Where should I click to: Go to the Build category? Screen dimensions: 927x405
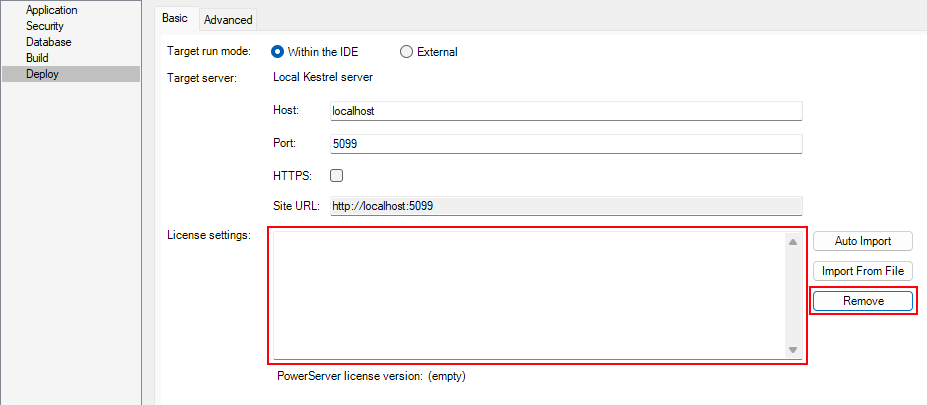(37, 58)
